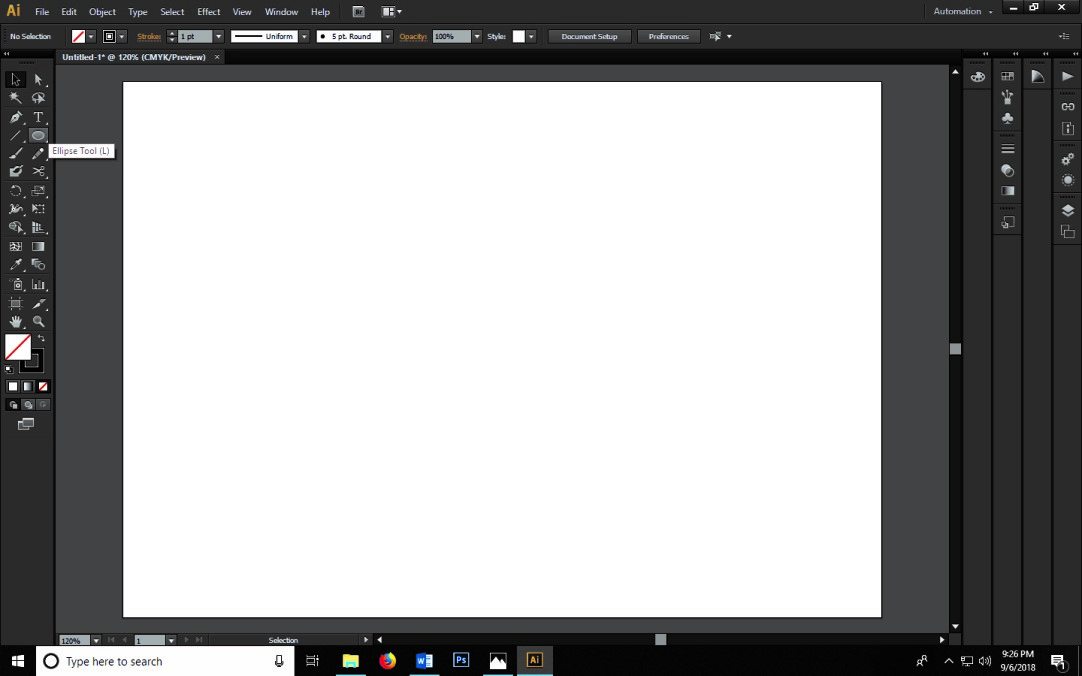The width and height of the screenshot is (1082, 676).
Task: Select the Selection tool arrow
Action: (15, 79)
